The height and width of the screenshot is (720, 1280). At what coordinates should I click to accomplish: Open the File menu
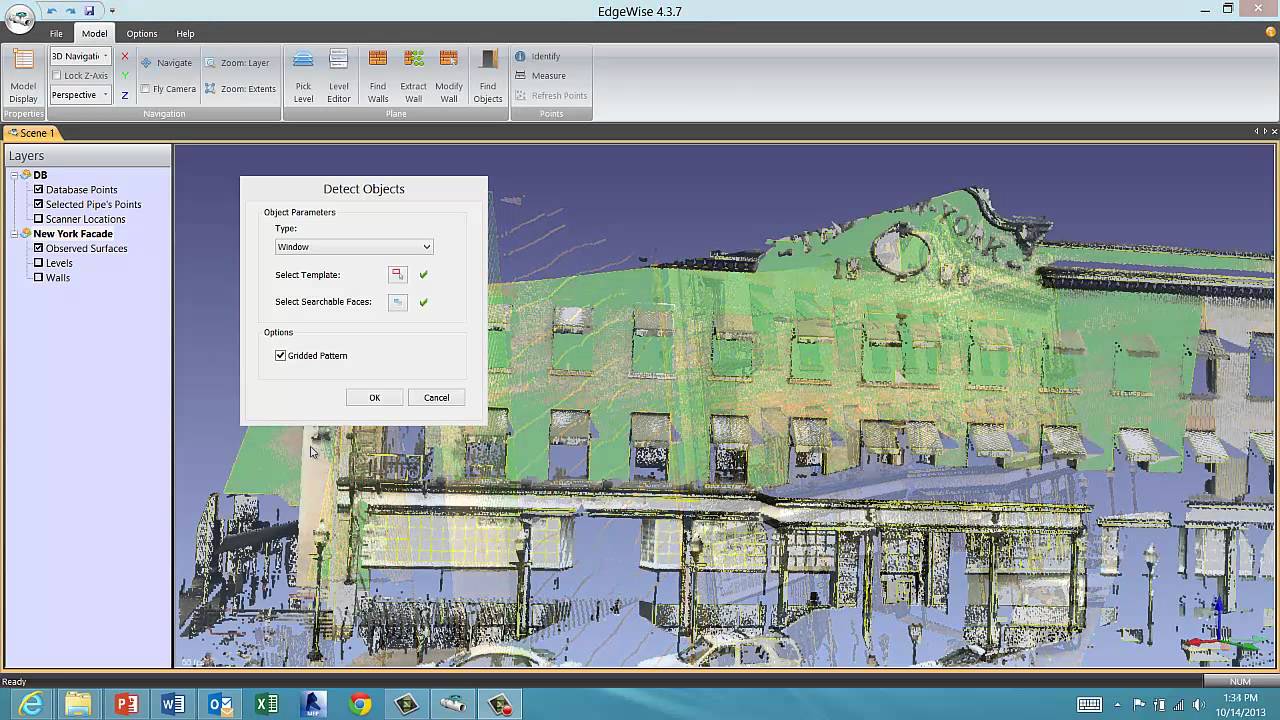(x=56, y=33)
